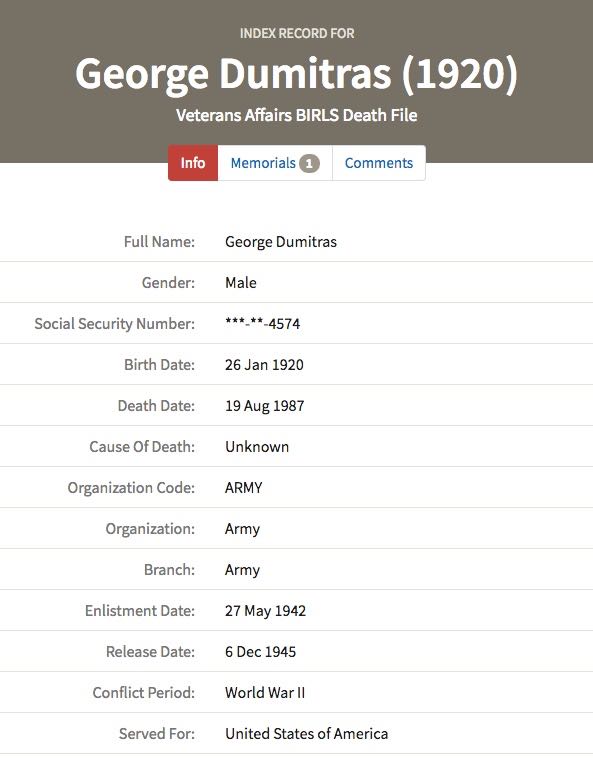Viewport: 593px width, 758px height.
Task: Click the Cause Of Death value Unknown
Action: click(x=257, y=447)
